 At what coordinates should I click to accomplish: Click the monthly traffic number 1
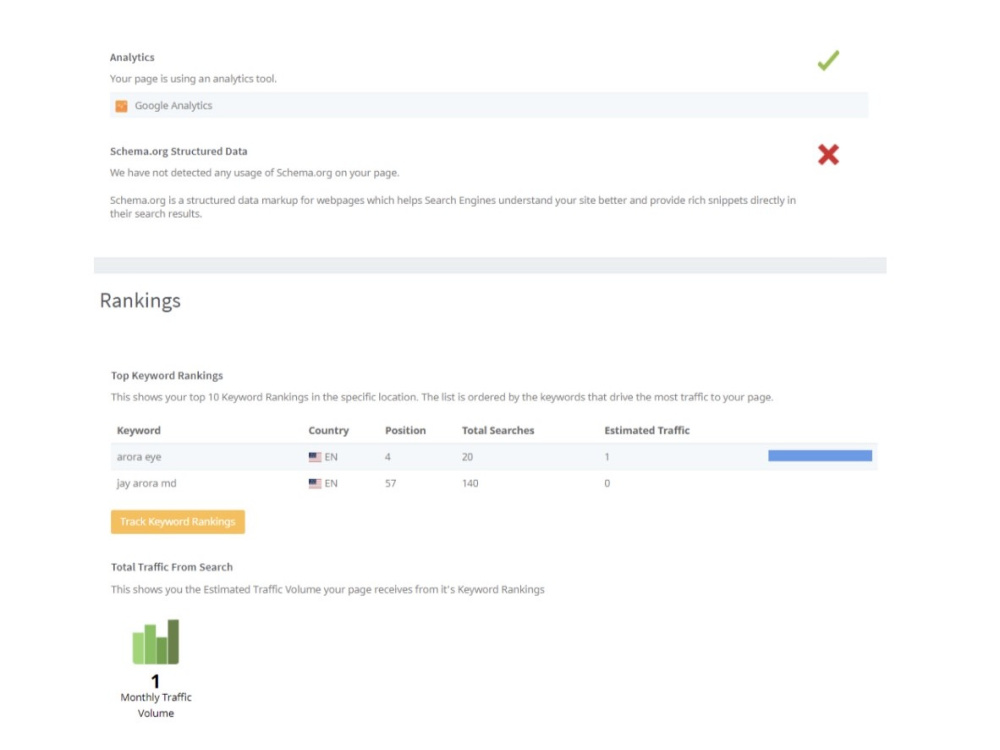pos(156,681)
